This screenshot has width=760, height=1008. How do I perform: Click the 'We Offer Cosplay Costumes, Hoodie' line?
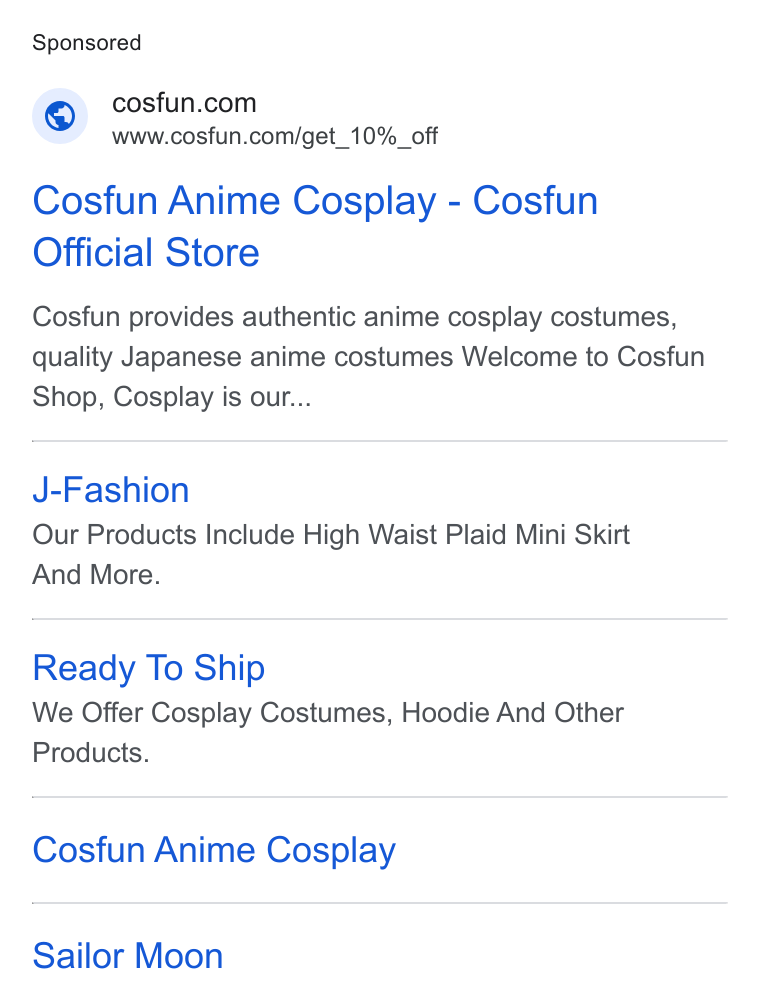point(328,713)
